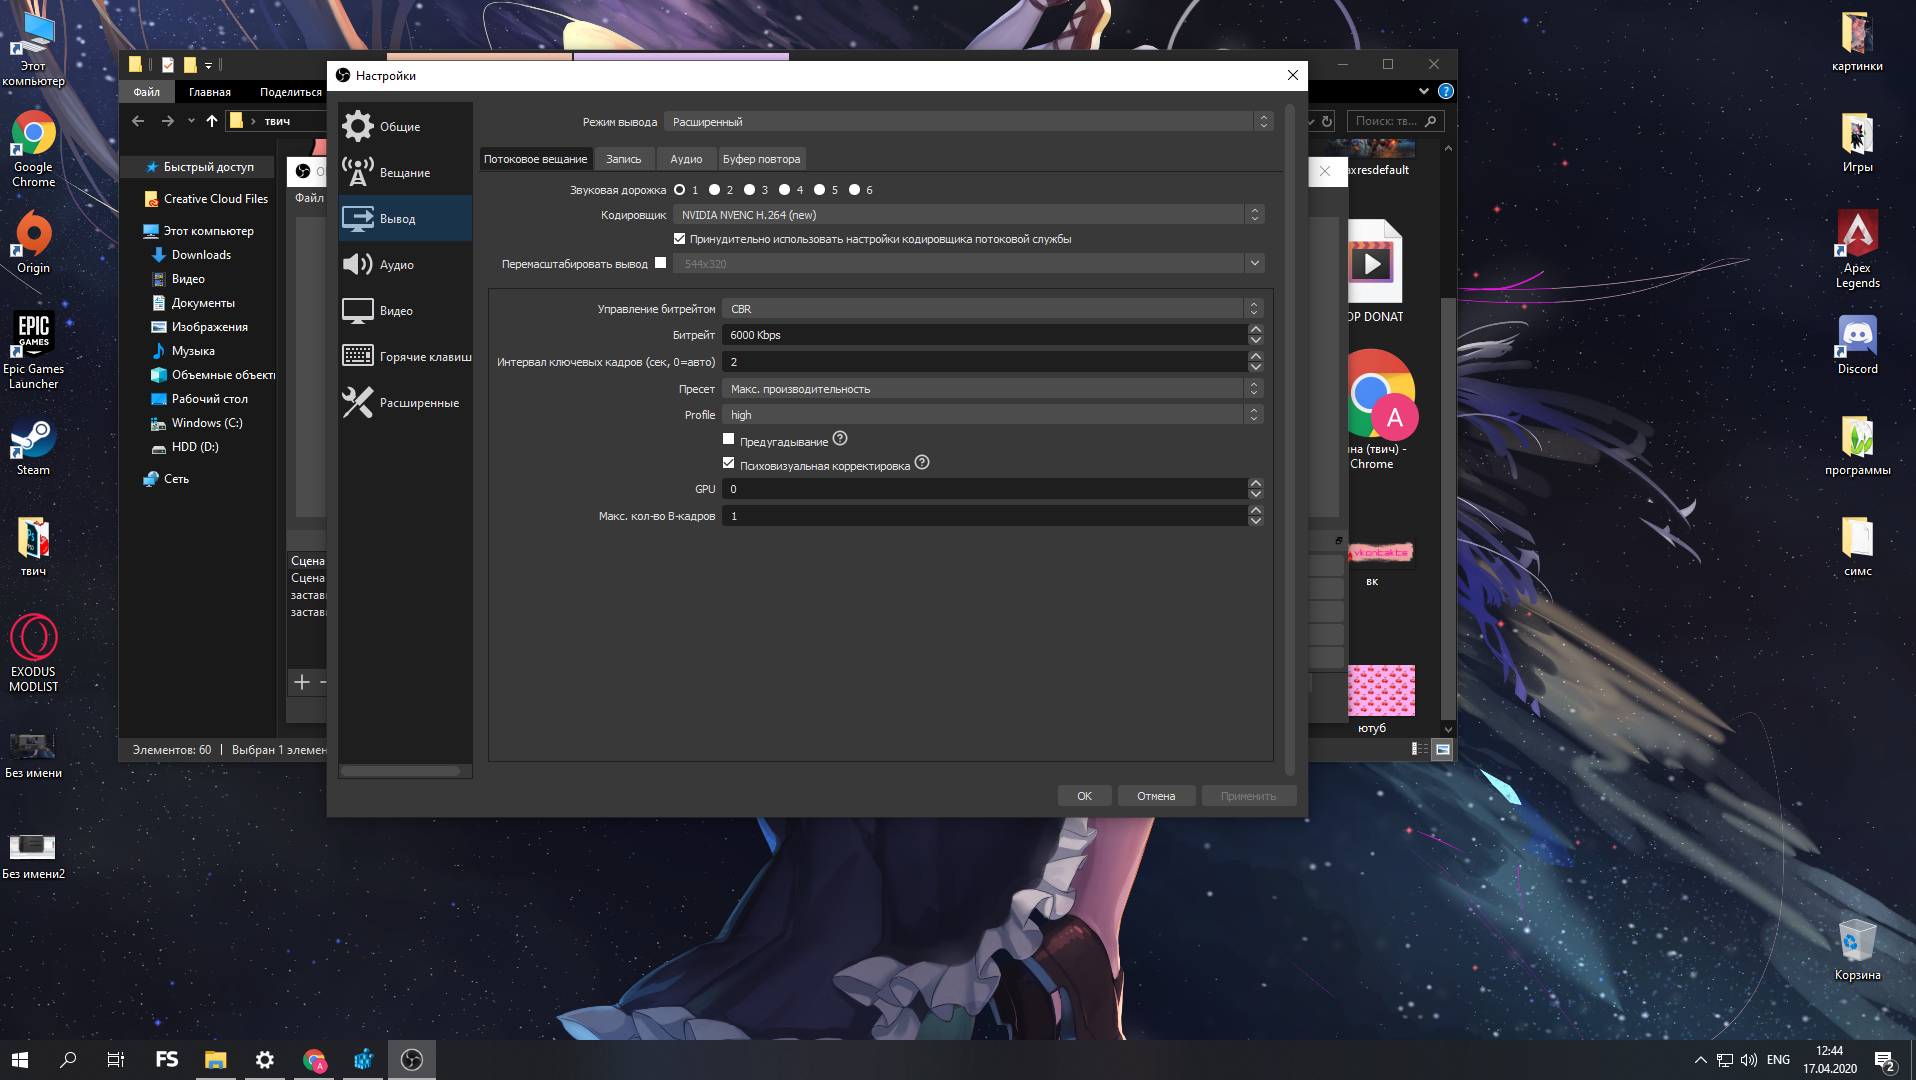
Task: Toggle enforce streaming service encoder settings checkbox
Action: click(680, 239)
